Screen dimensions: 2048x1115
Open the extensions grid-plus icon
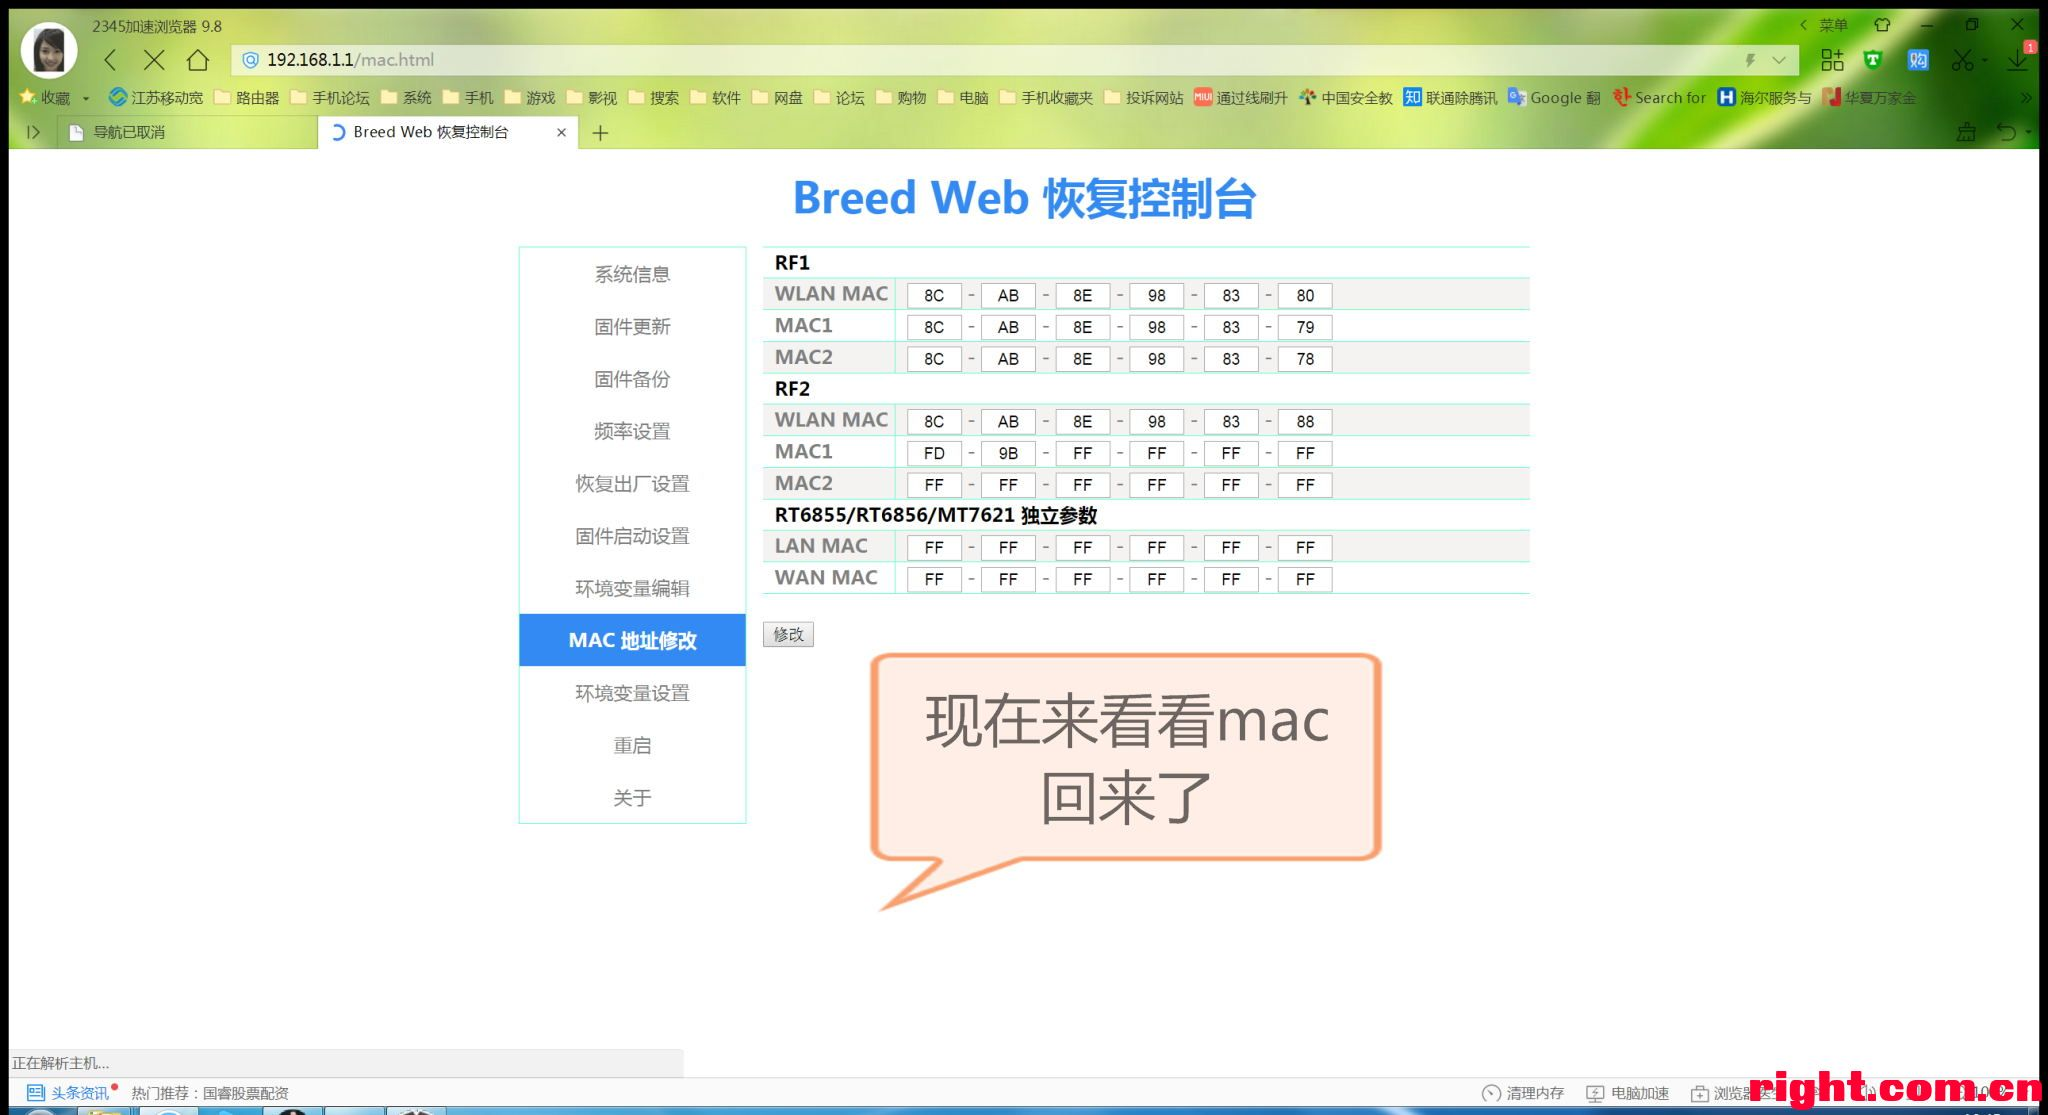coord(1831,60)
